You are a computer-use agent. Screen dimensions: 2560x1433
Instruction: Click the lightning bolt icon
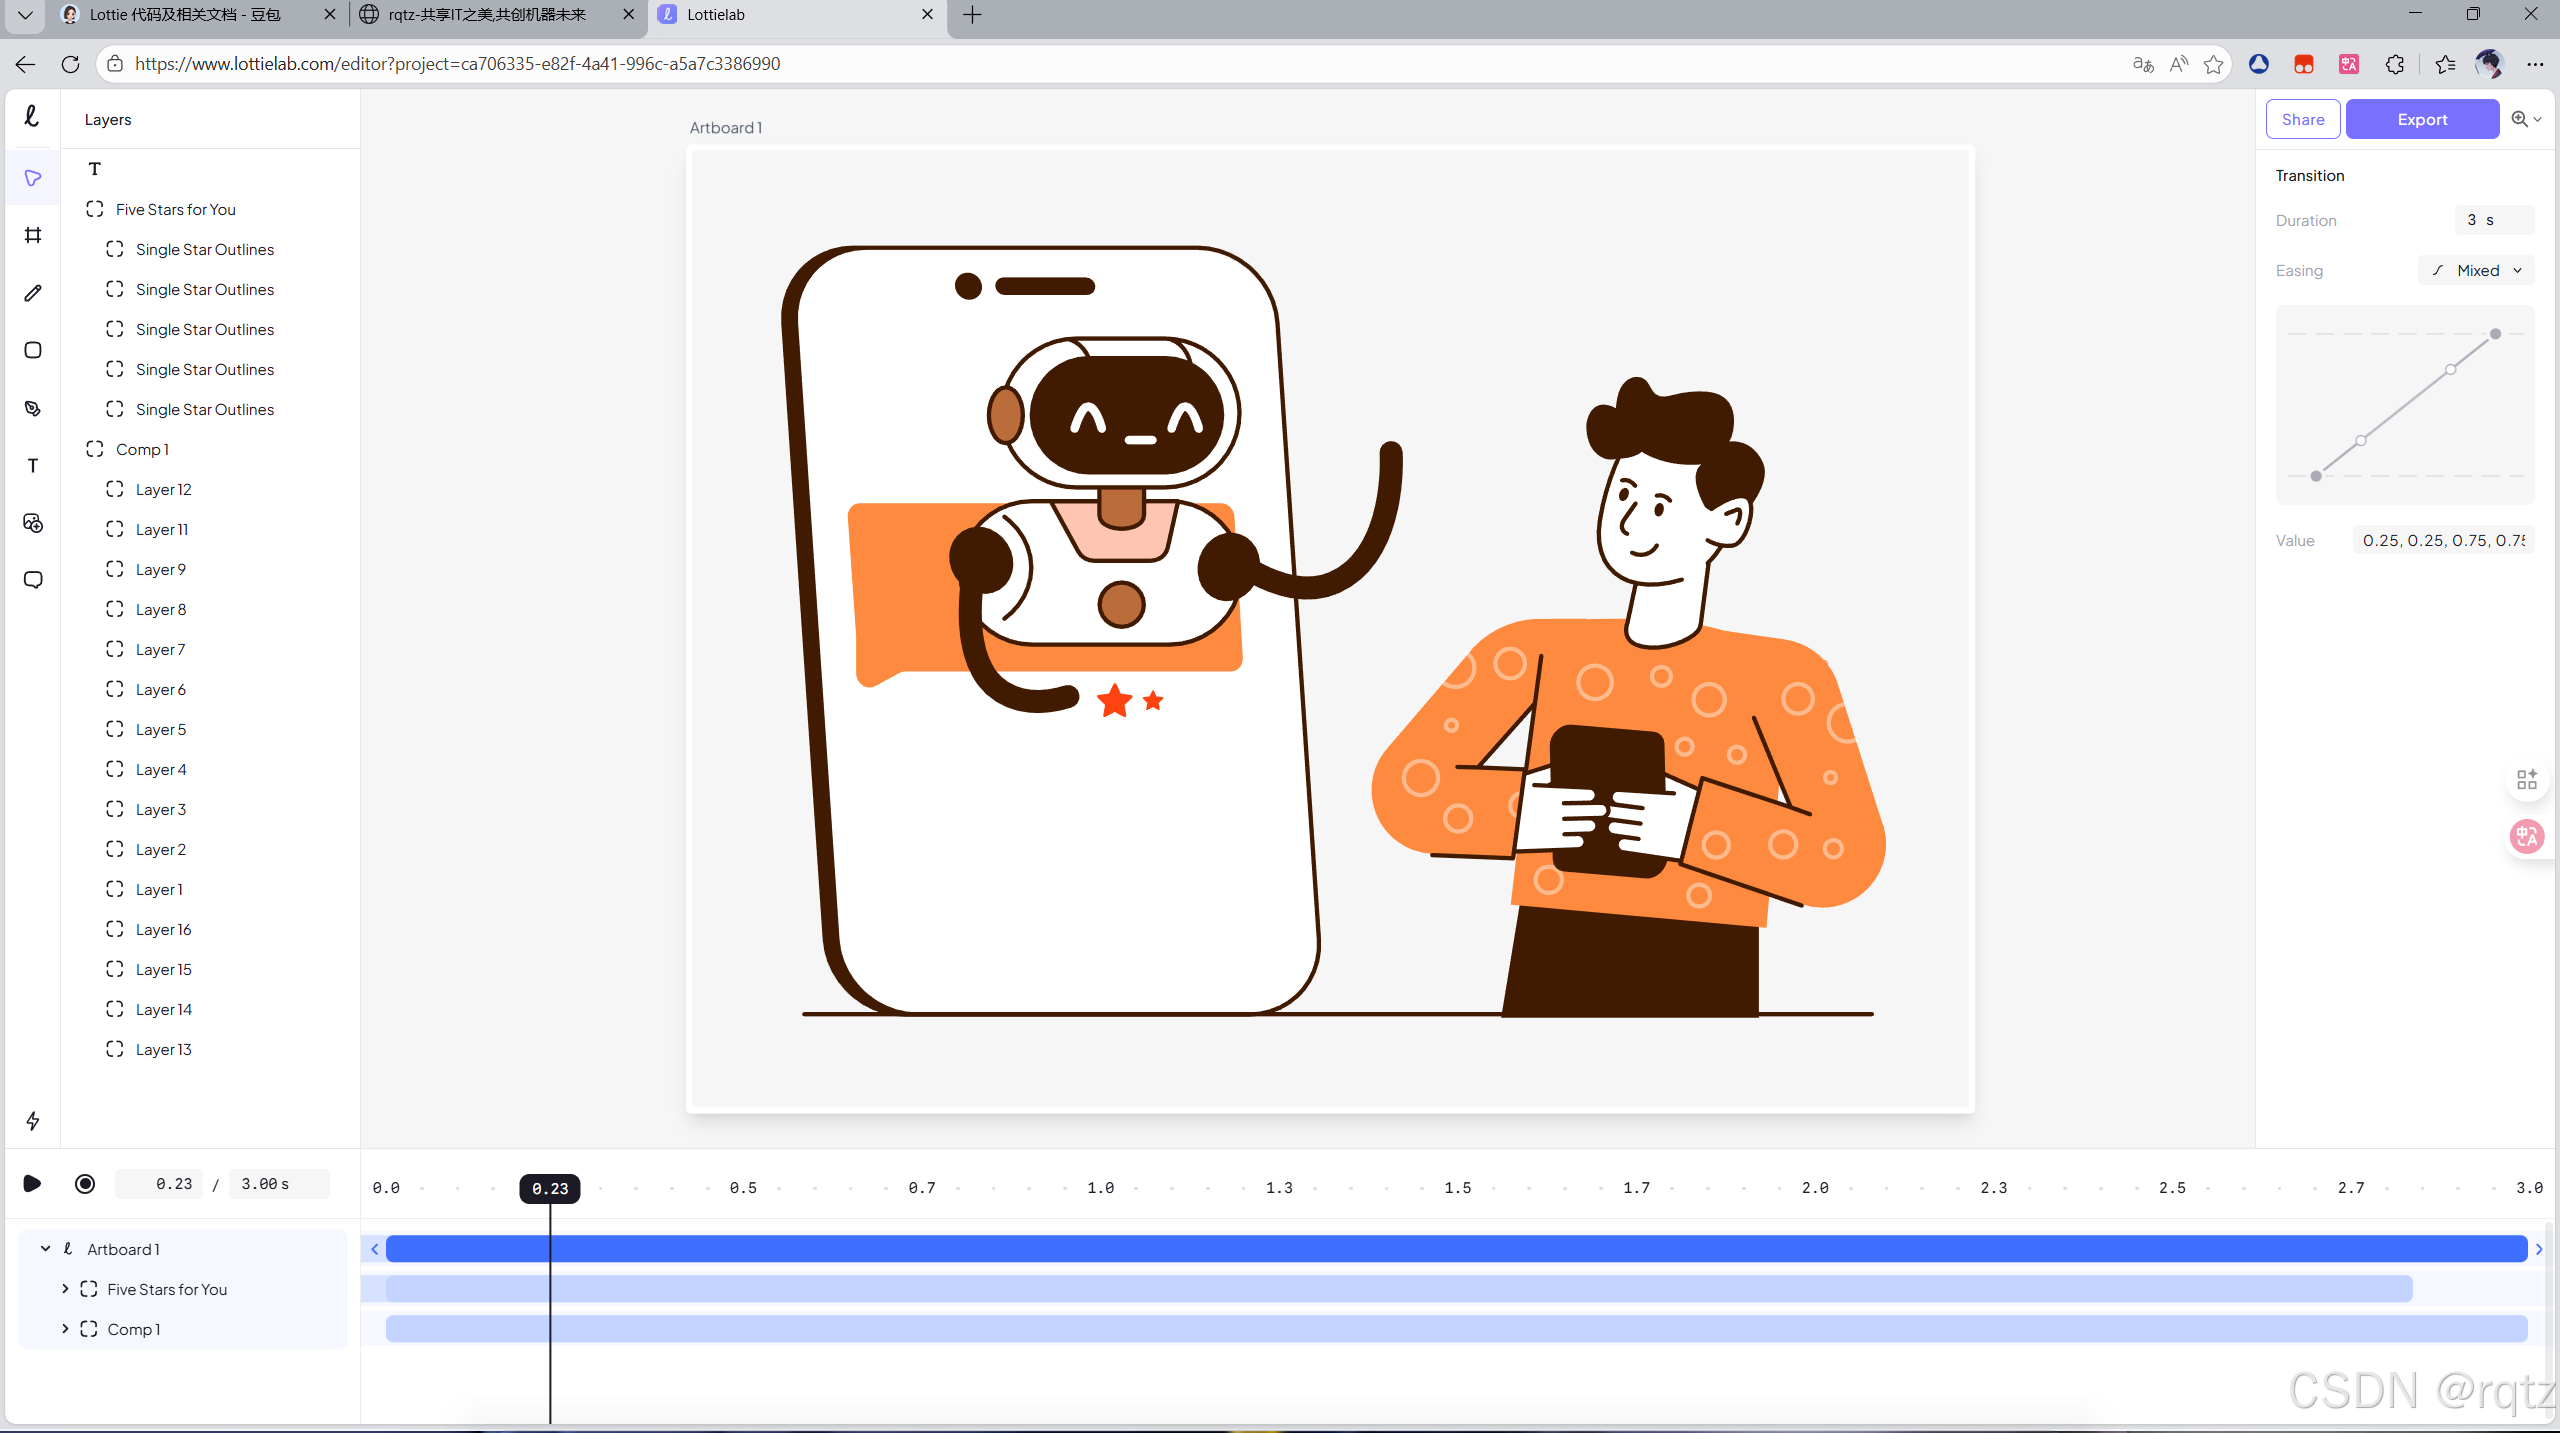(33, 1120)
